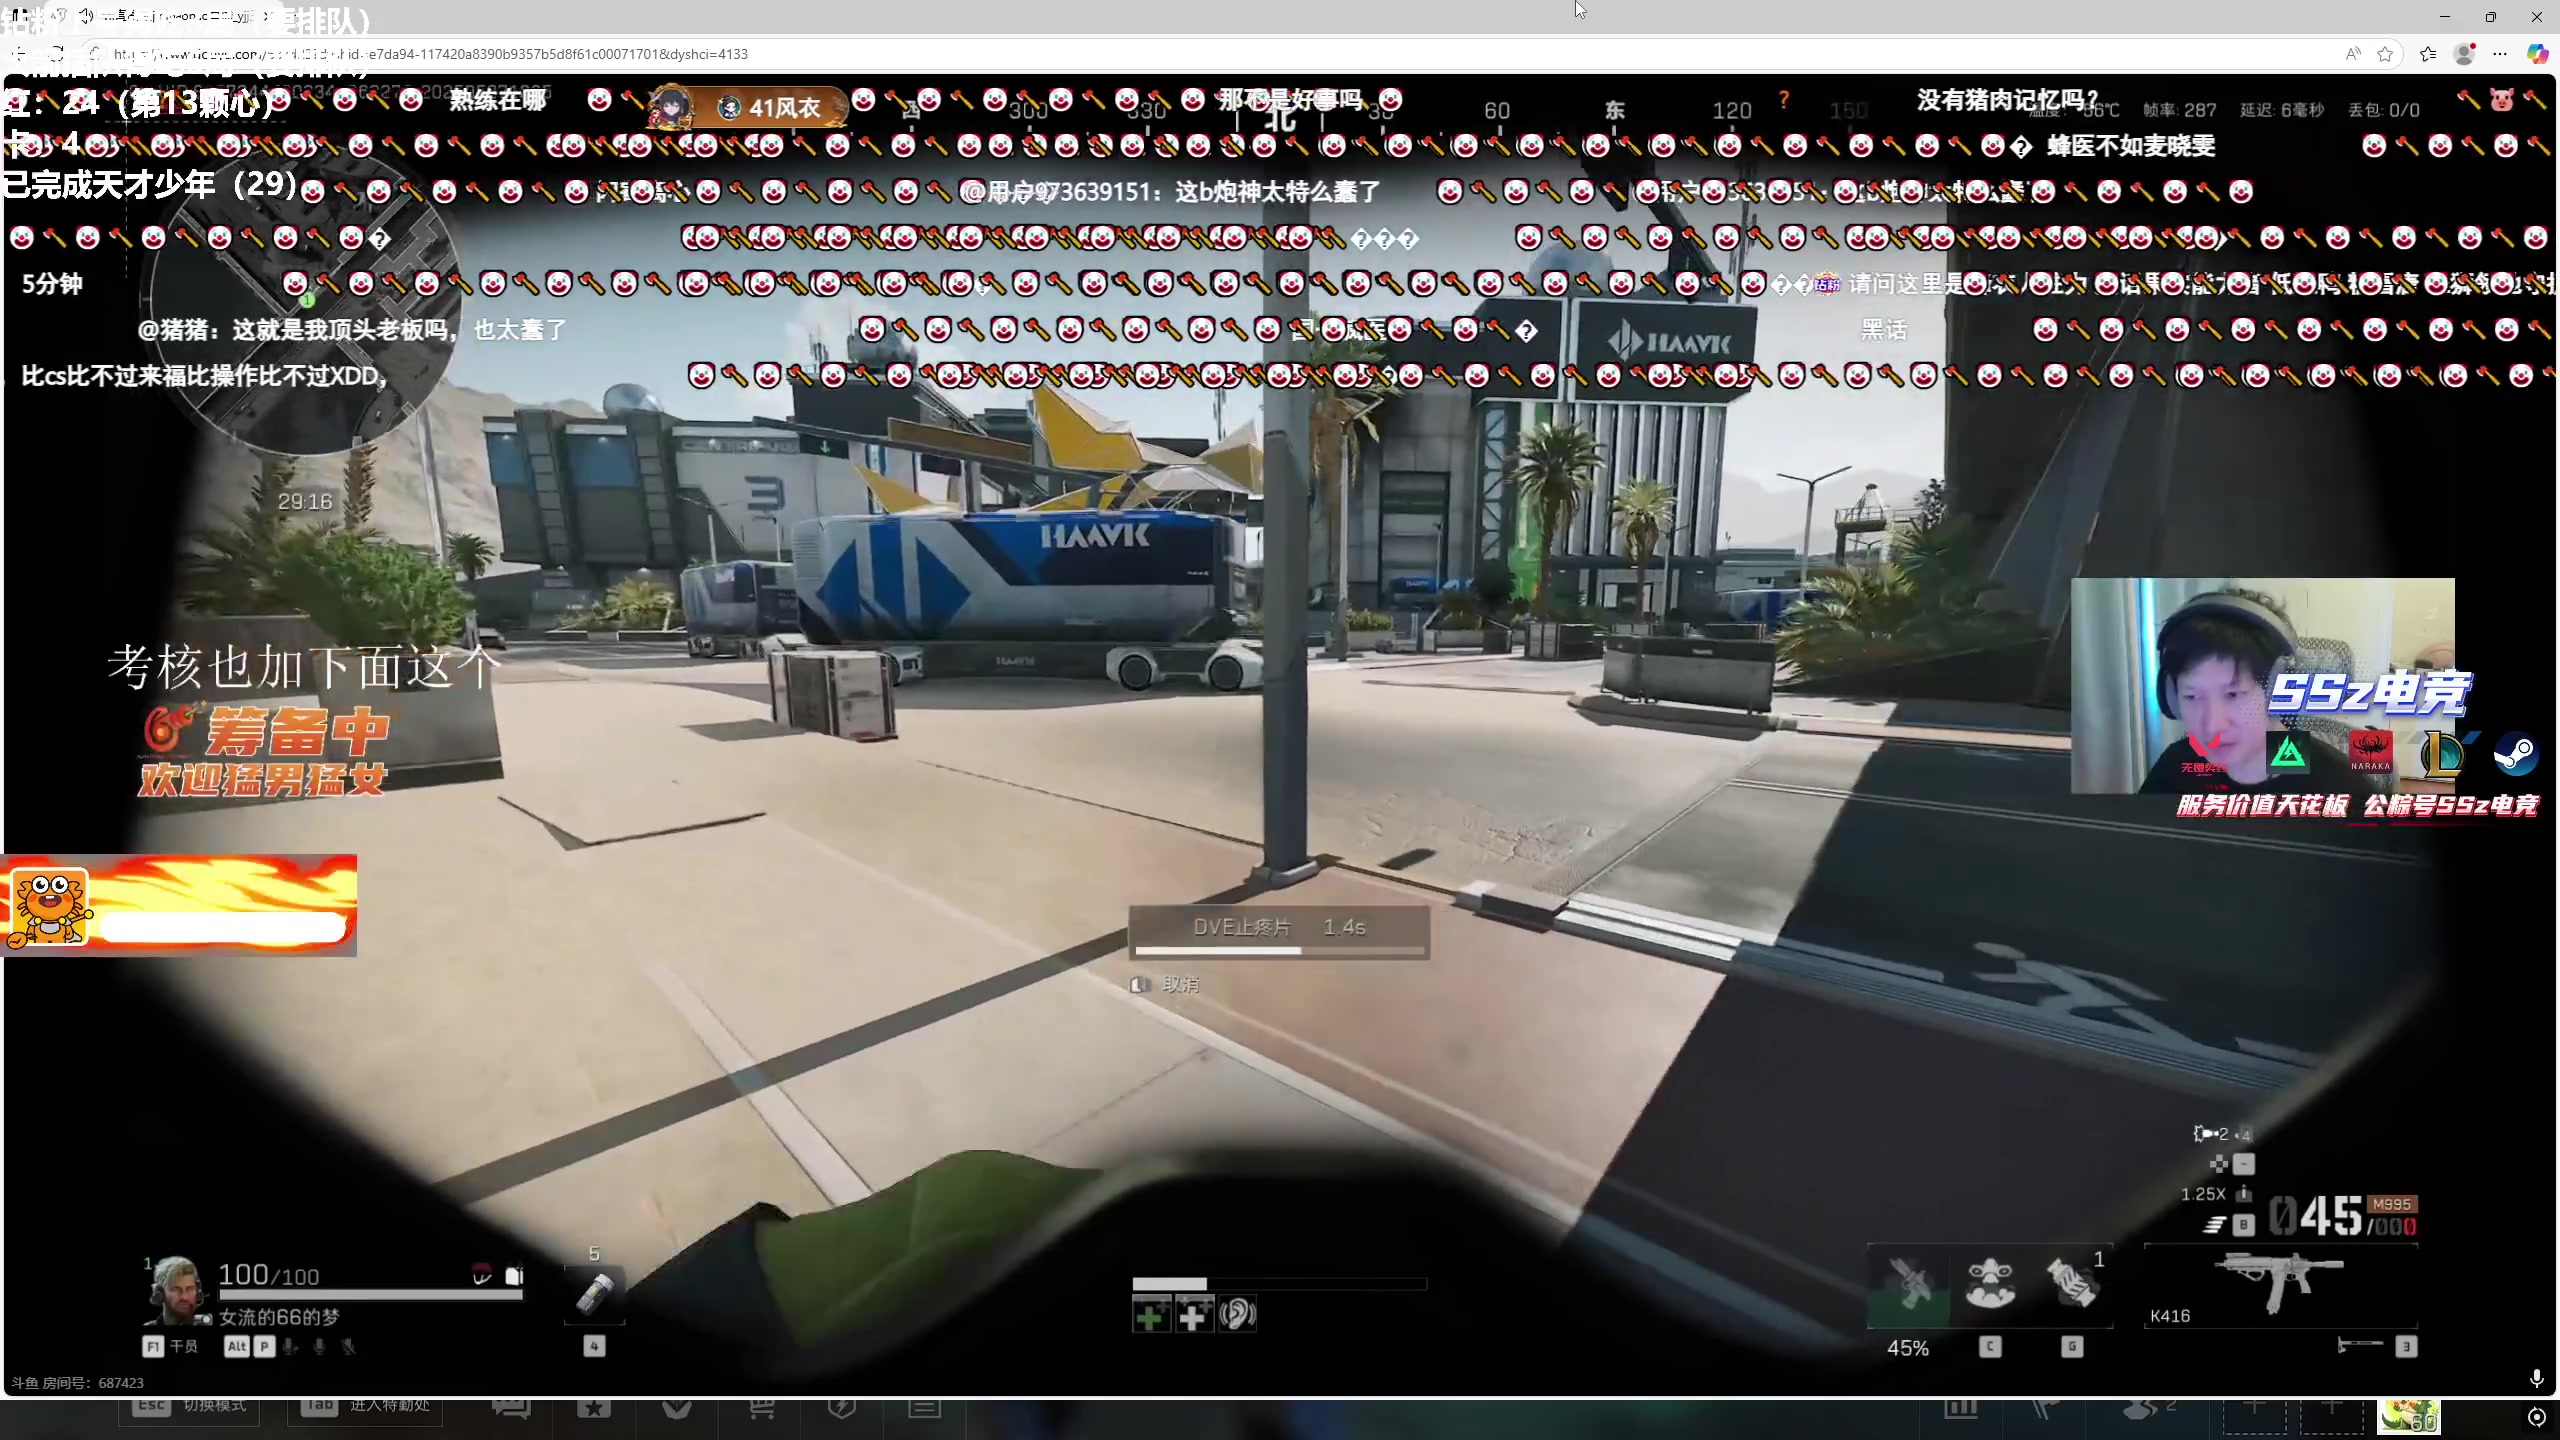Click the avatar thumbnail labeled 60
Screen dimensions: 2560x1440
[2410, 1417]
